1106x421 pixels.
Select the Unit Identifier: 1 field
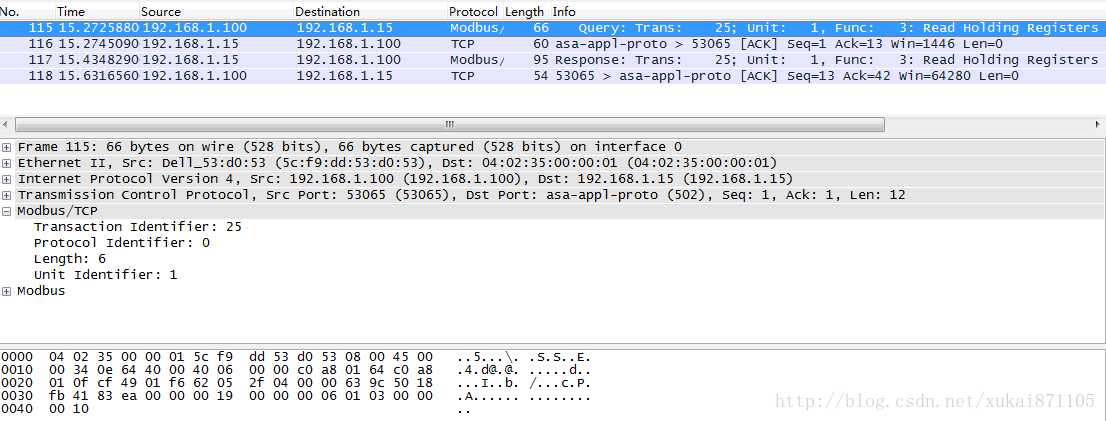coord(106,275)
